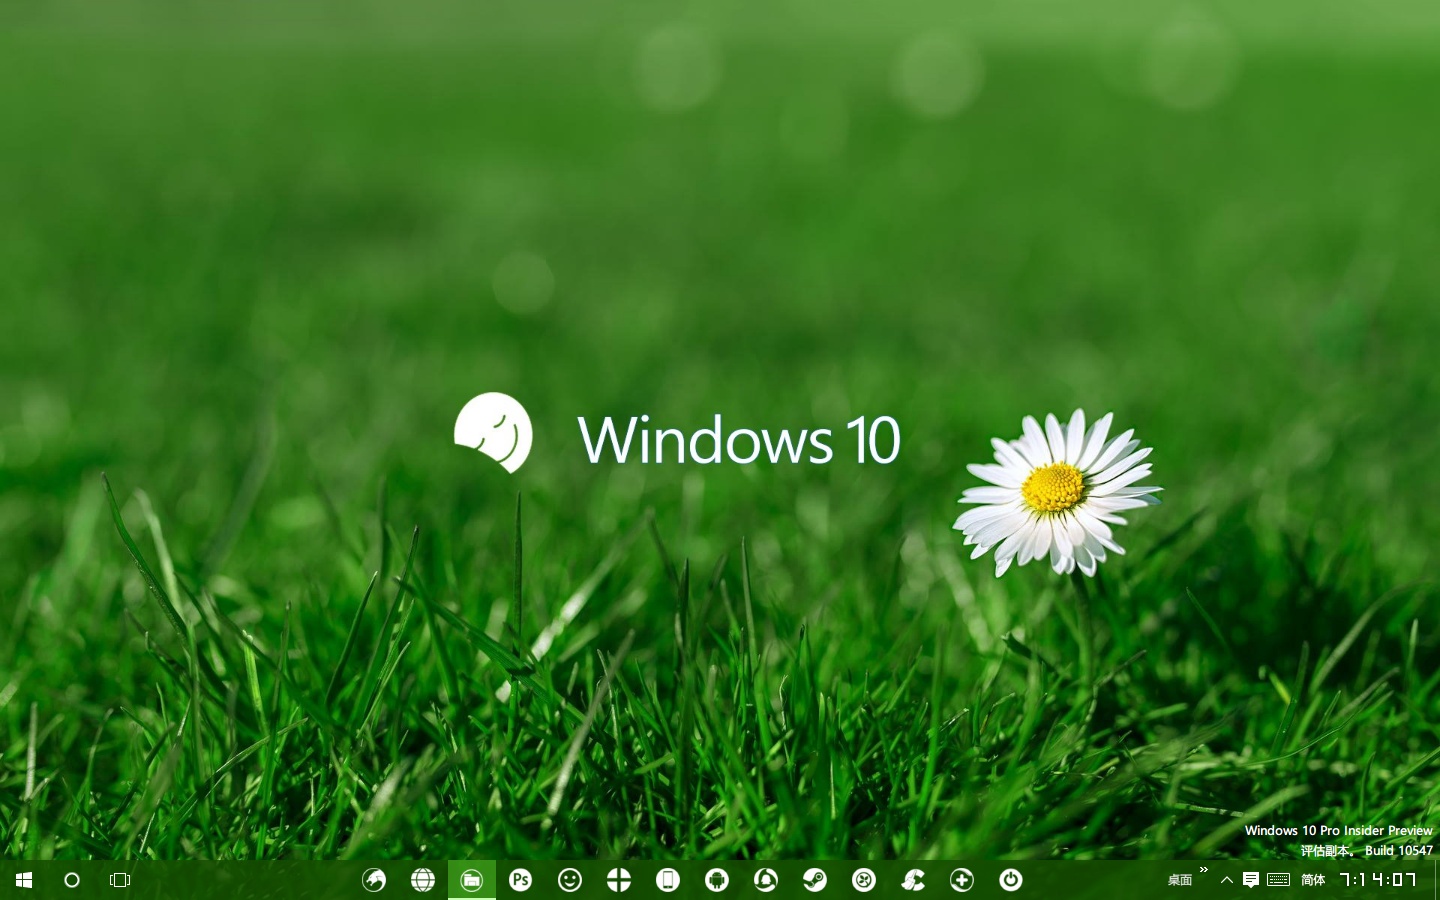
Task: Open Task View
Action: pyautogui.click(x=120, y=880)
